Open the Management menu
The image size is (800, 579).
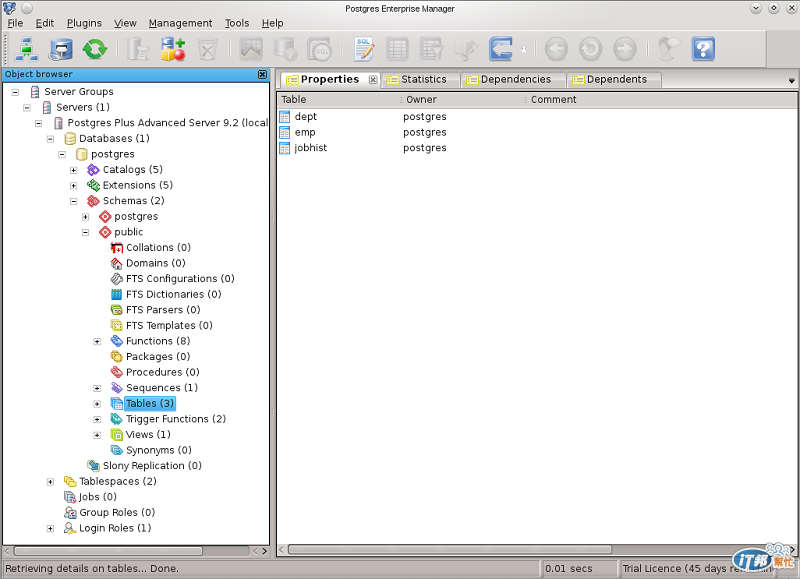point(180,23)
